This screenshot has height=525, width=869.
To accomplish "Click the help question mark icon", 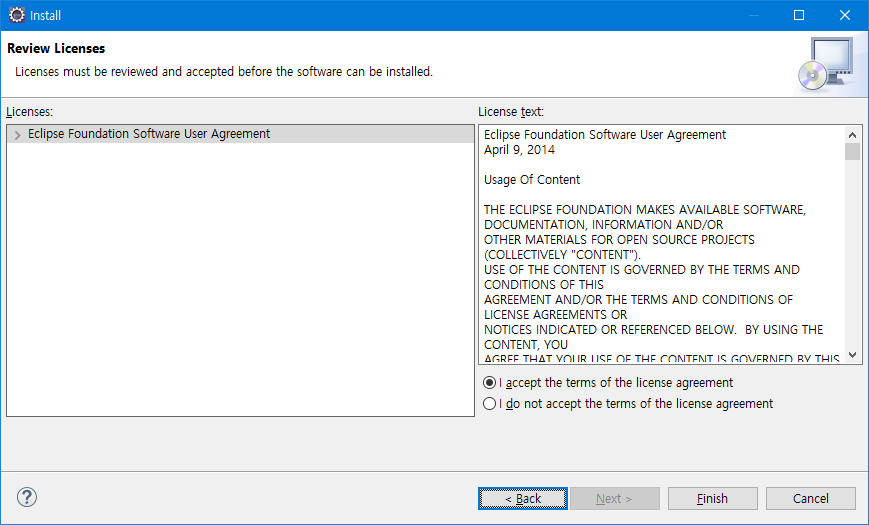I will [x=27, y=497].
